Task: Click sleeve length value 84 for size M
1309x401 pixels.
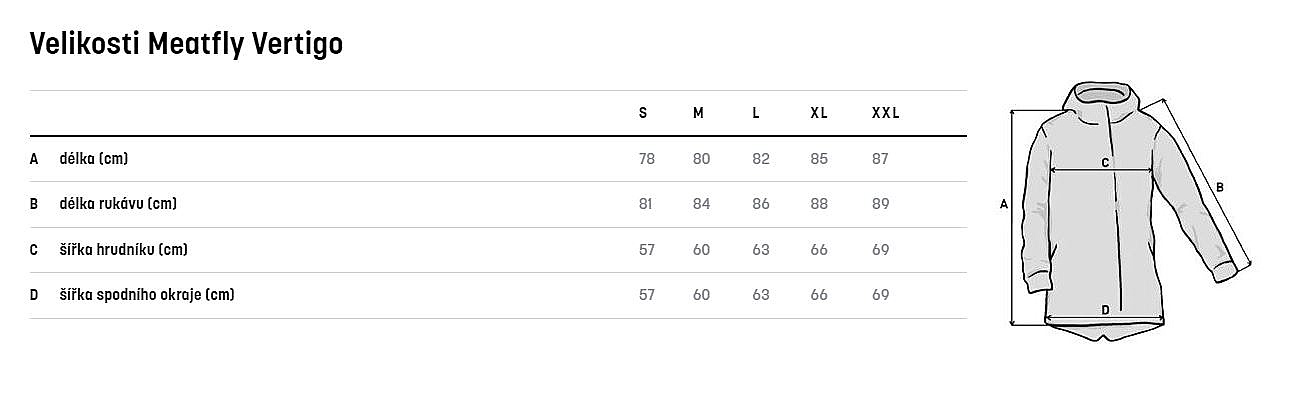Action: pyautogui.click(x=701, y=204)
